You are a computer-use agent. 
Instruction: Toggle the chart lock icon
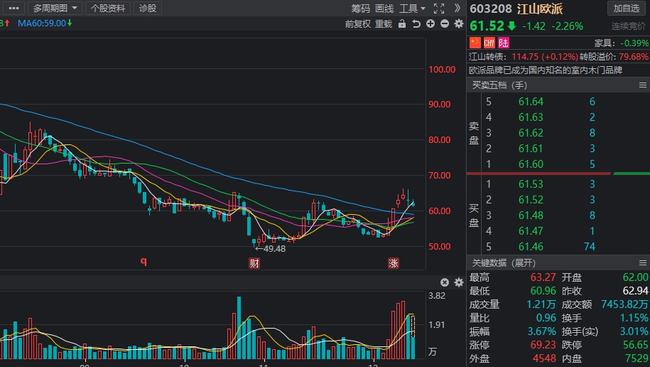(402, 24)
